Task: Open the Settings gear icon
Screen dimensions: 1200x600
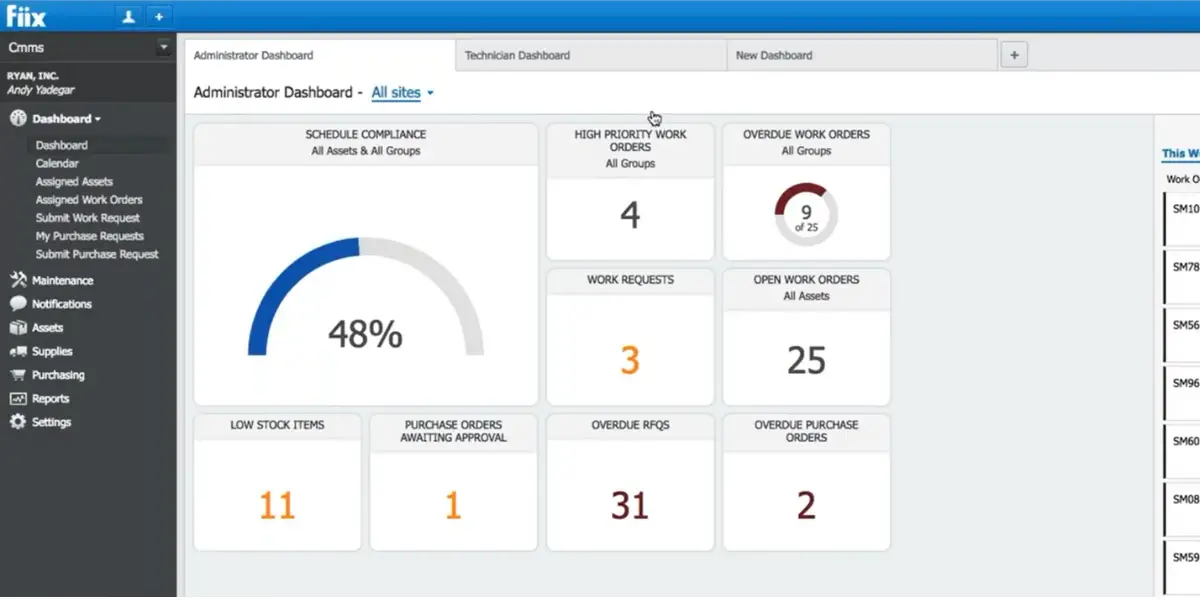Action: tap(17, 422)
